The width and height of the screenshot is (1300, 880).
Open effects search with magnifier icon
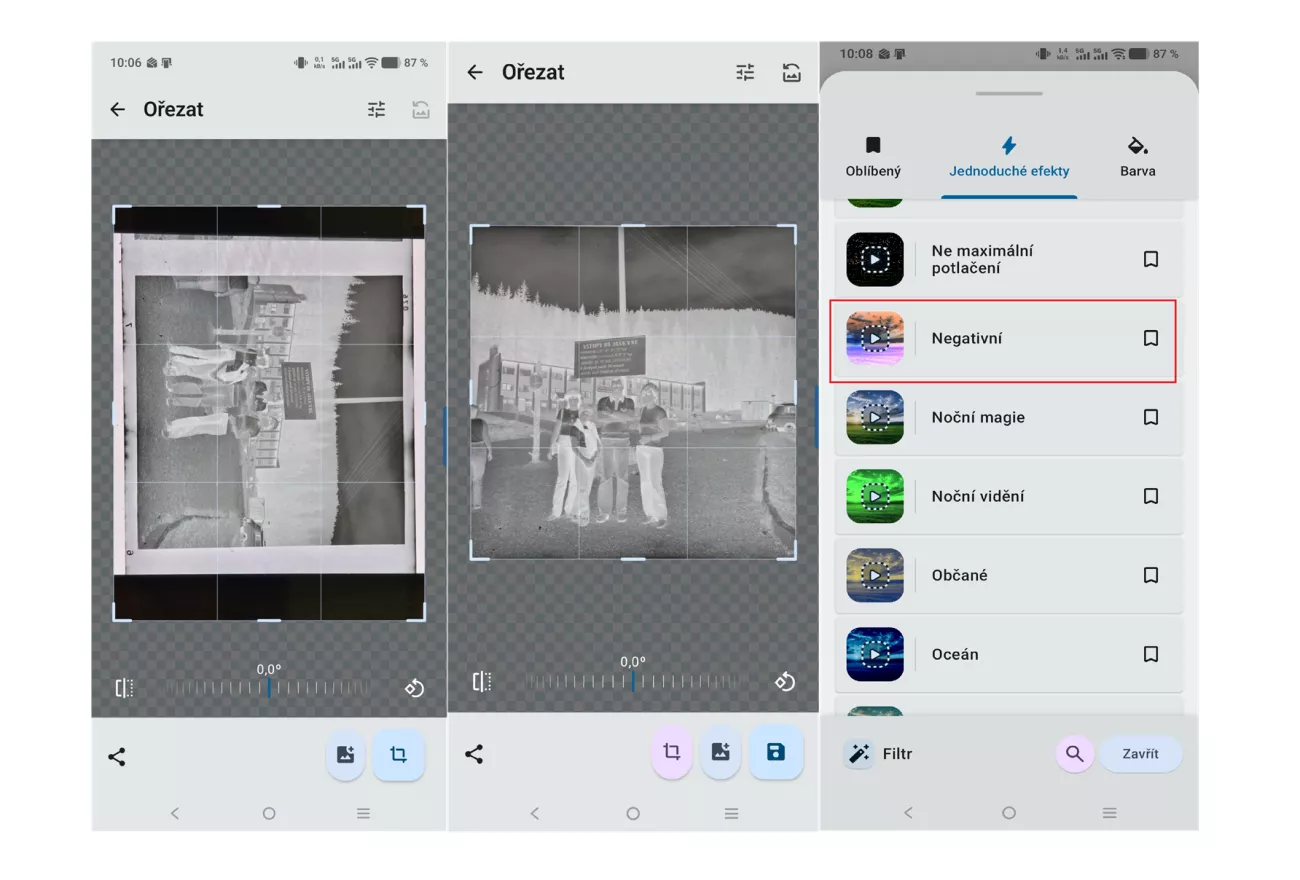[1074, 754]
